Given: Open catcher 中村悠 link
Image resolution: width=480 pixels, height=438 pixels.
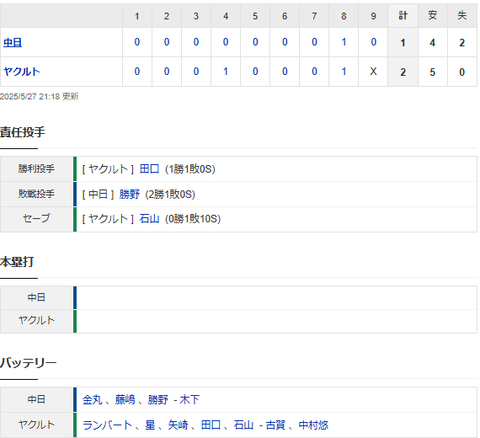Looking at the screenshot, I should point(313,425).
